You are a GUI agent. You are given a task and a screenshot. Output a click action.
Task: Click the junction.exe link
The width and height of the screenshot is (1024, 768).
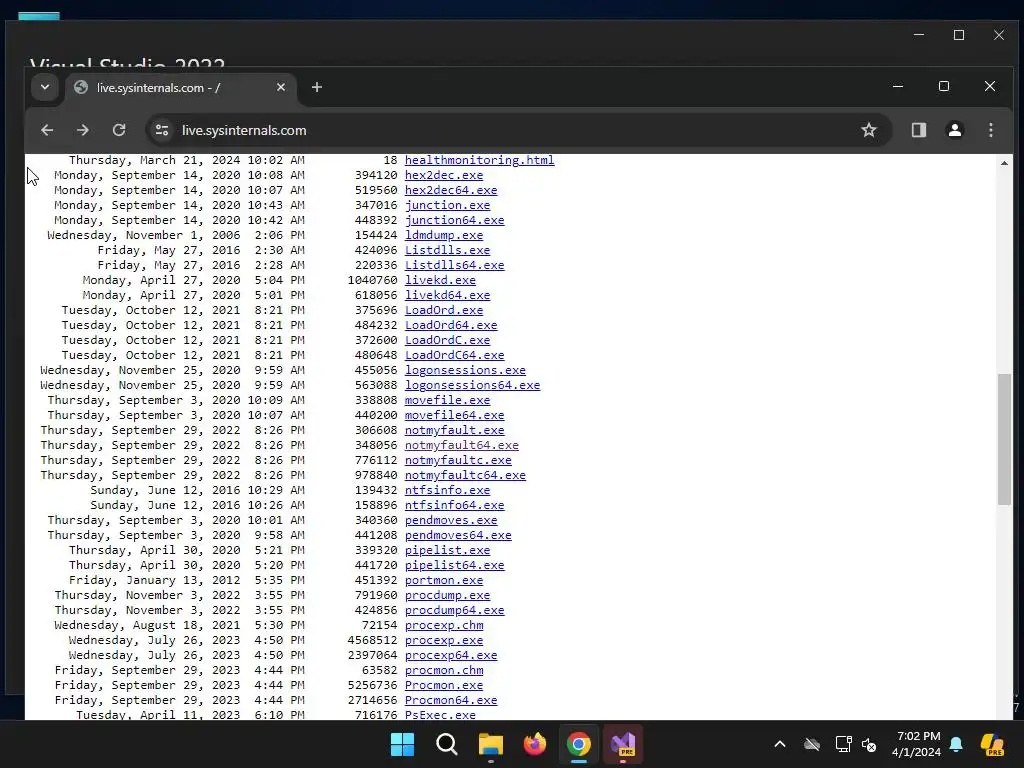[x=447, y=205]
